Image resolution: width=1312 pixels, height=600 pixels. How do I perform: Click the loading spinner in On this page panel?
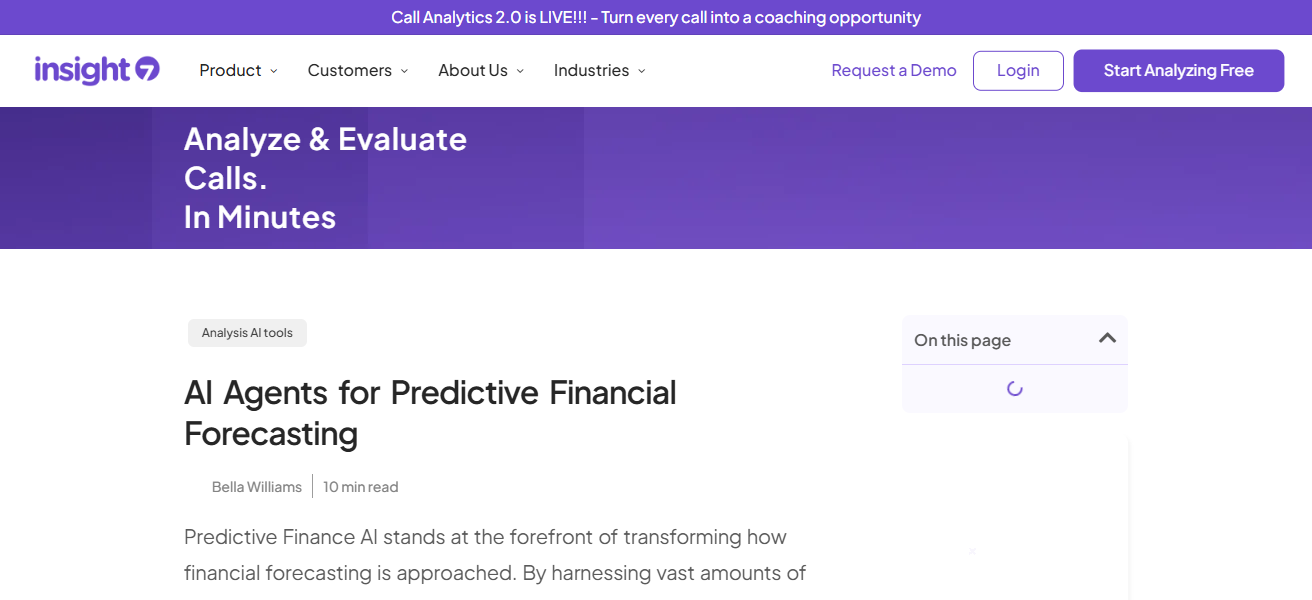[x=1014, y=388]
